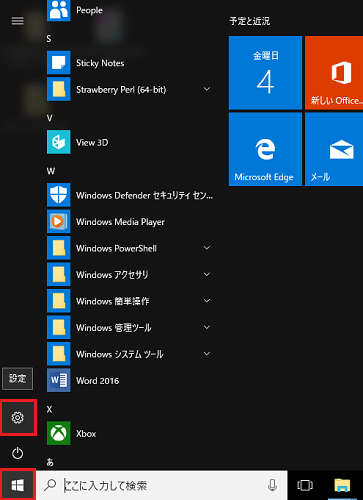Viewport: 363px width, 500px height.
Task: Click the Windows 管理ツール folder icon
Action: pos(59,327)
